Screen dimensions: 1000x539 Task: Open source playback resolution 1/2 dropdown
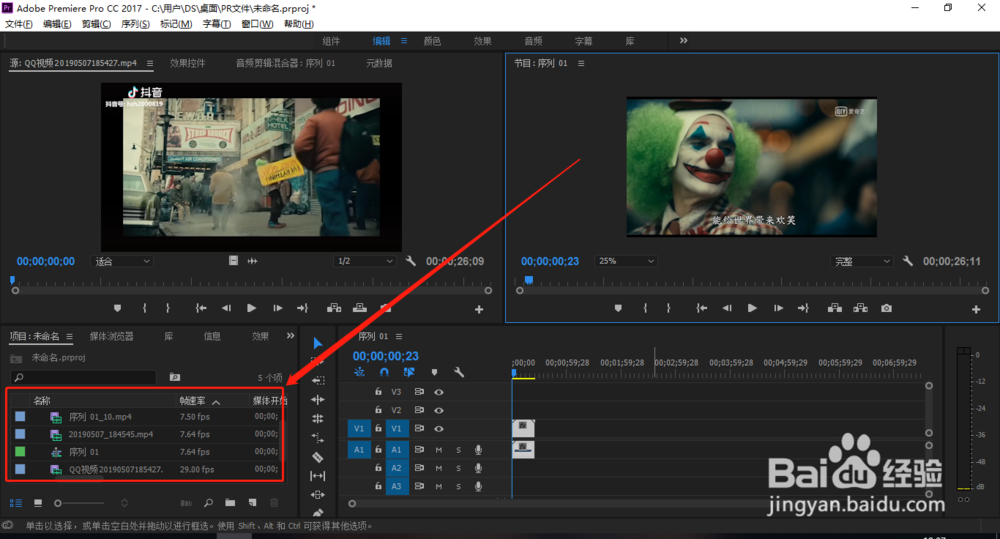tap(365, 261)
